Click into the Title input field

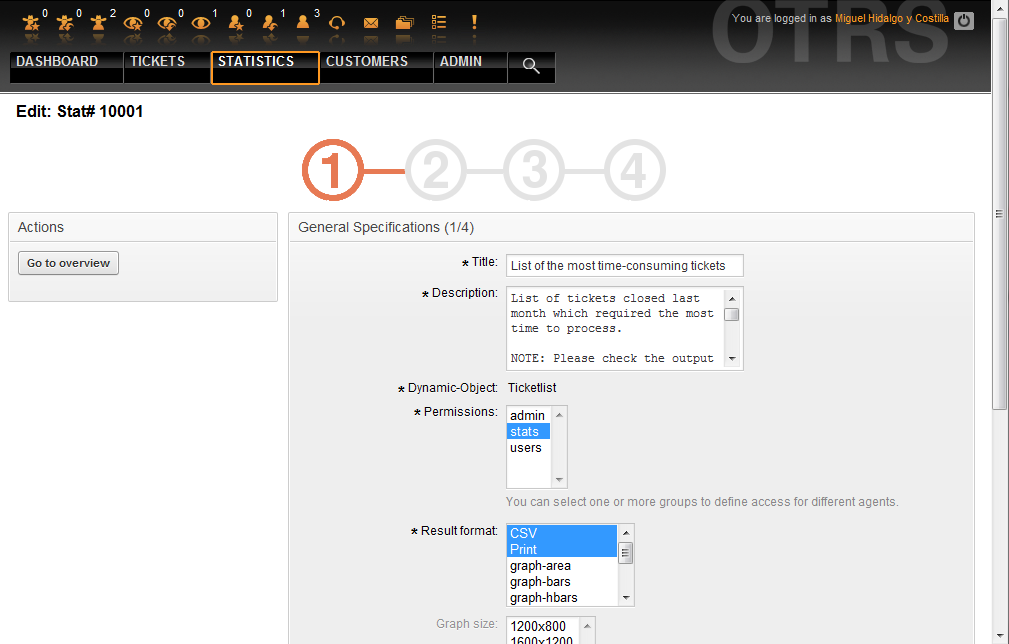click(624, 266)
